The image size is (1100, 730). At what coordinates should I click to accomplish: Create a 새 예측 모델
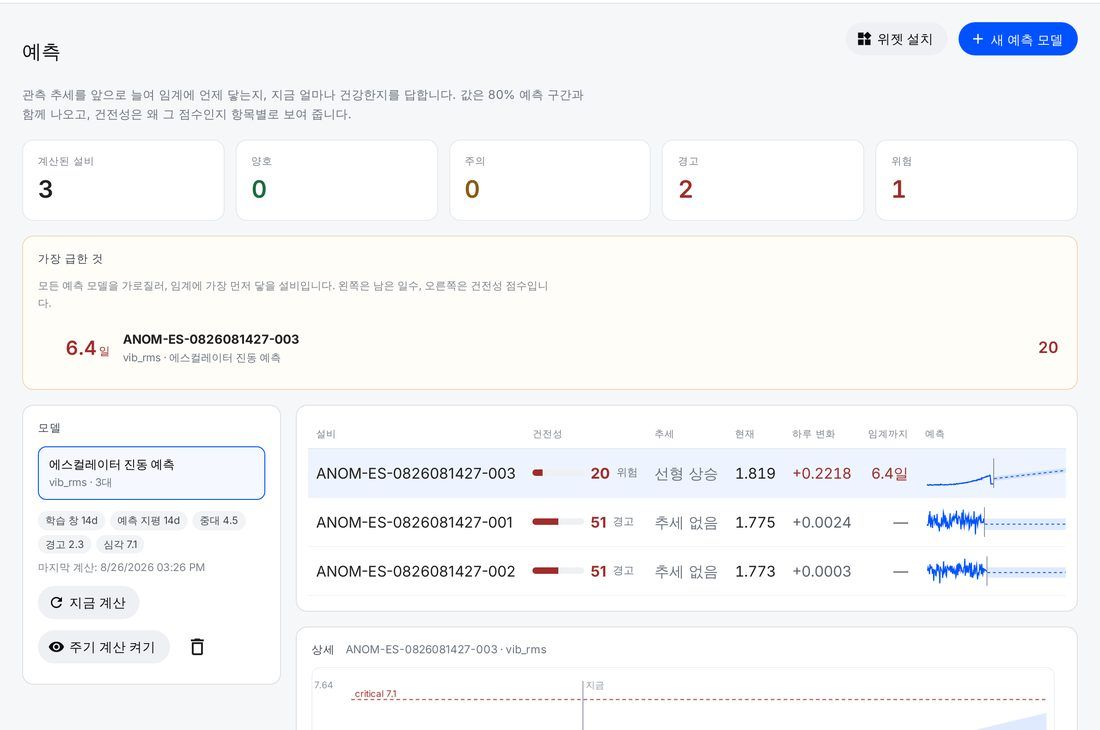click(1017, 39)
